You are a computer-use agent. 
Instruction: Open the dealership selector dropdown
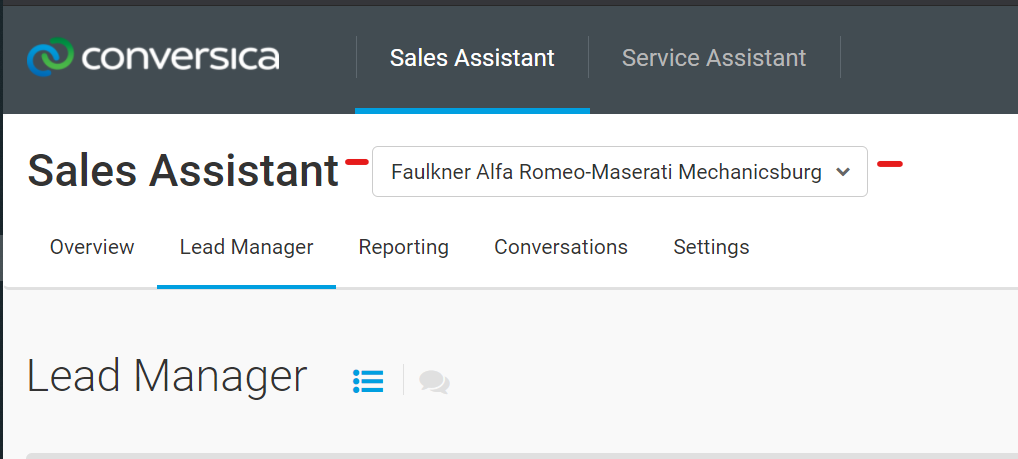619,171
